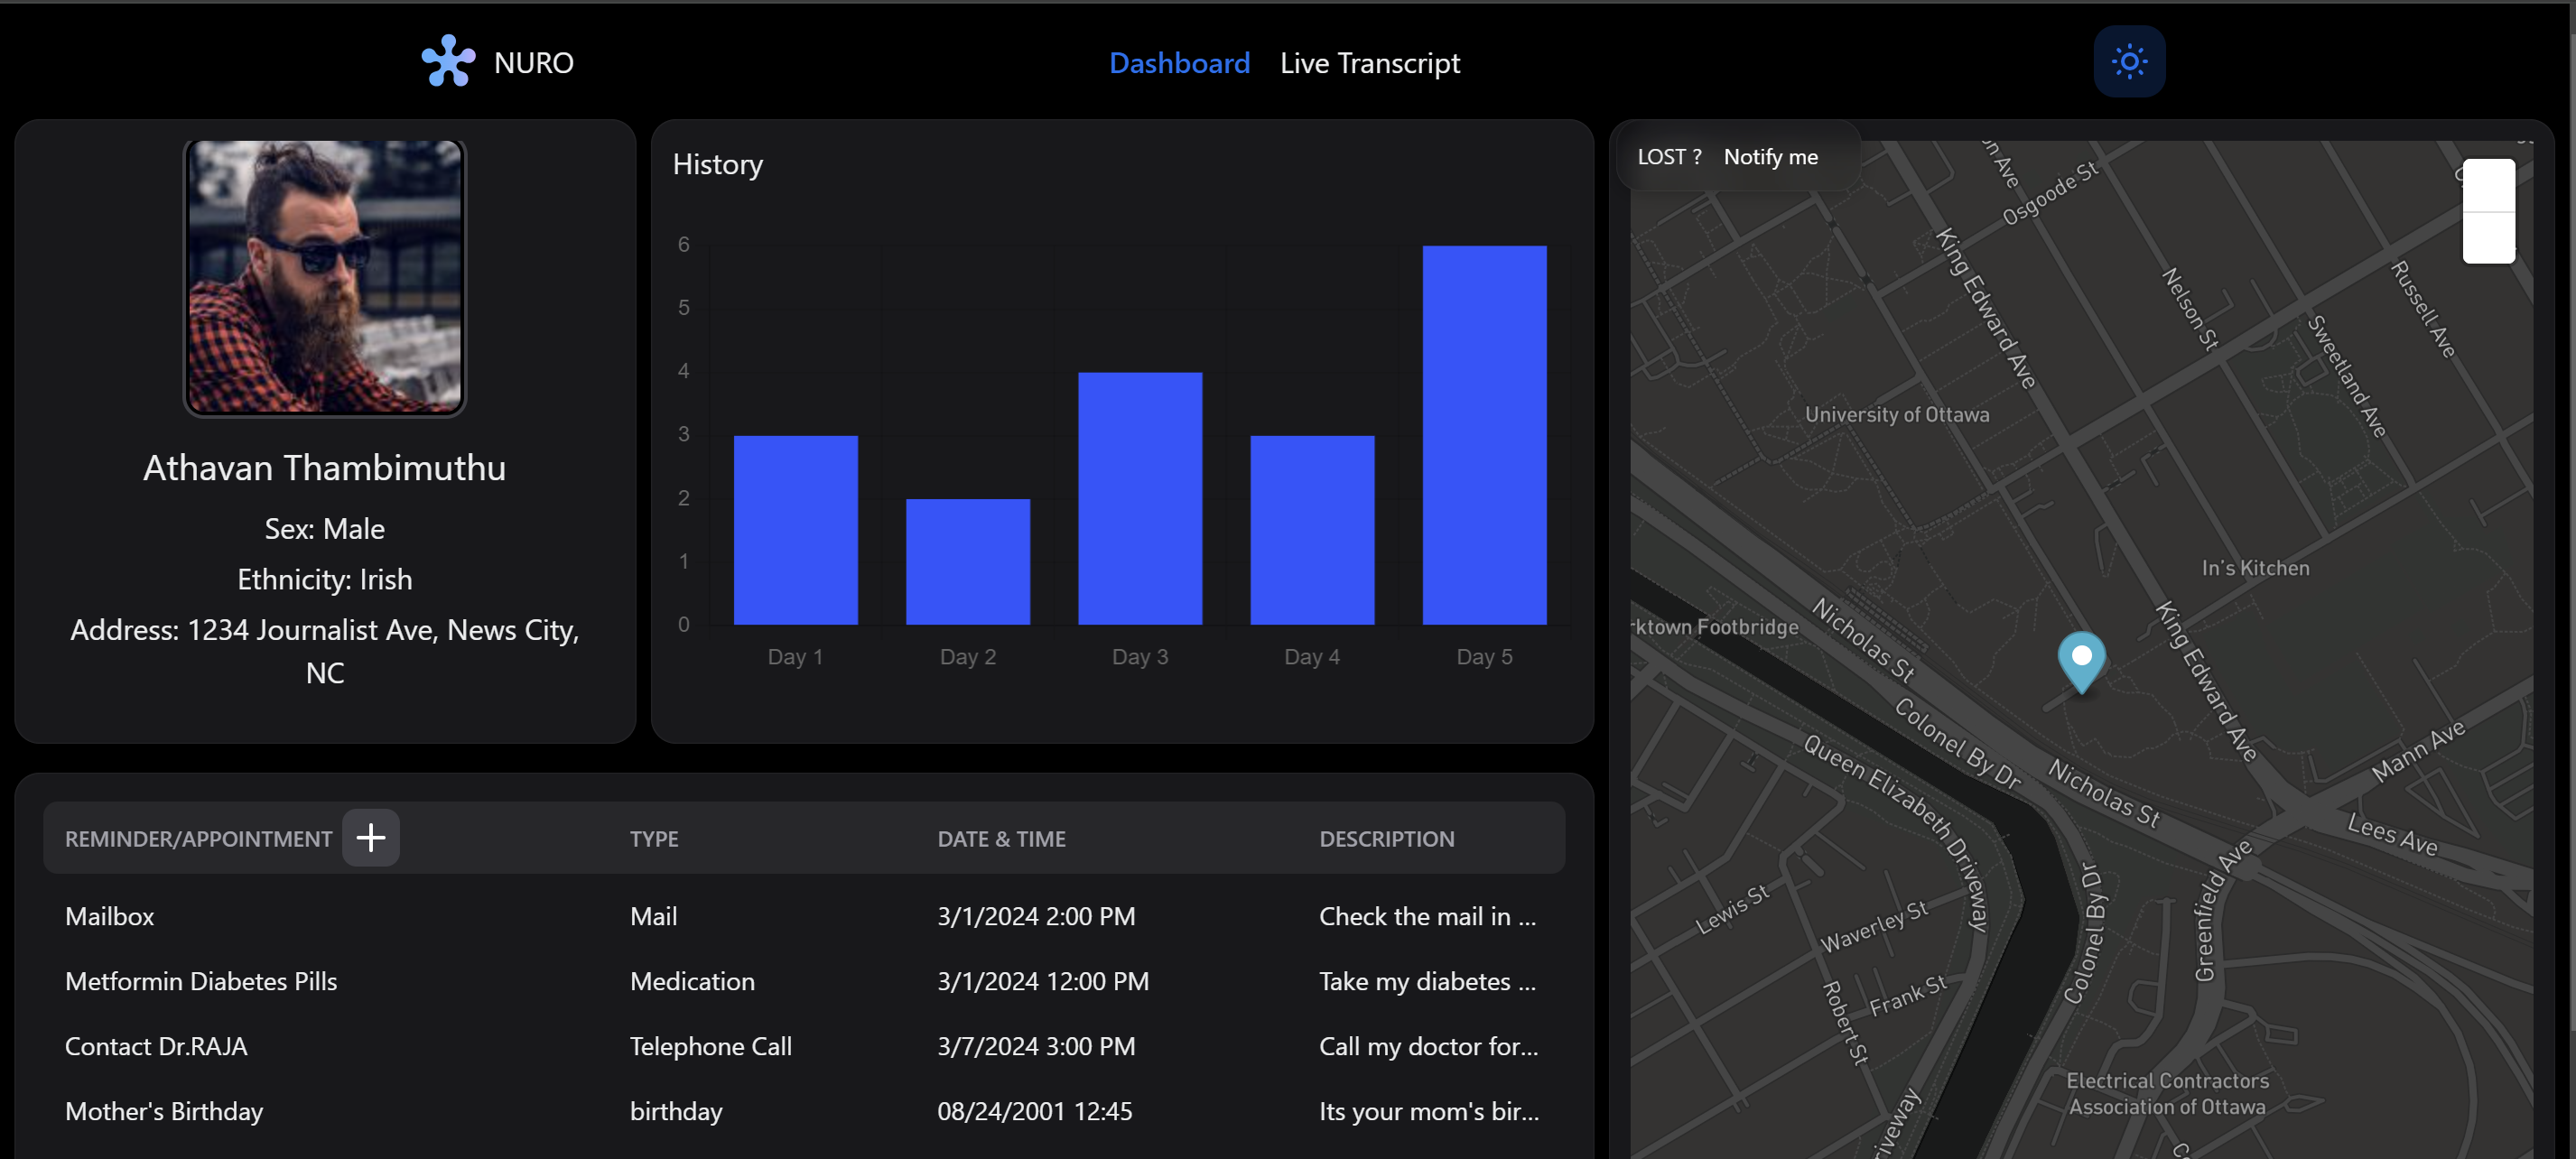Click the patient profile photo
Viewport: 2576px width, 1159px height.
[325, 277]
